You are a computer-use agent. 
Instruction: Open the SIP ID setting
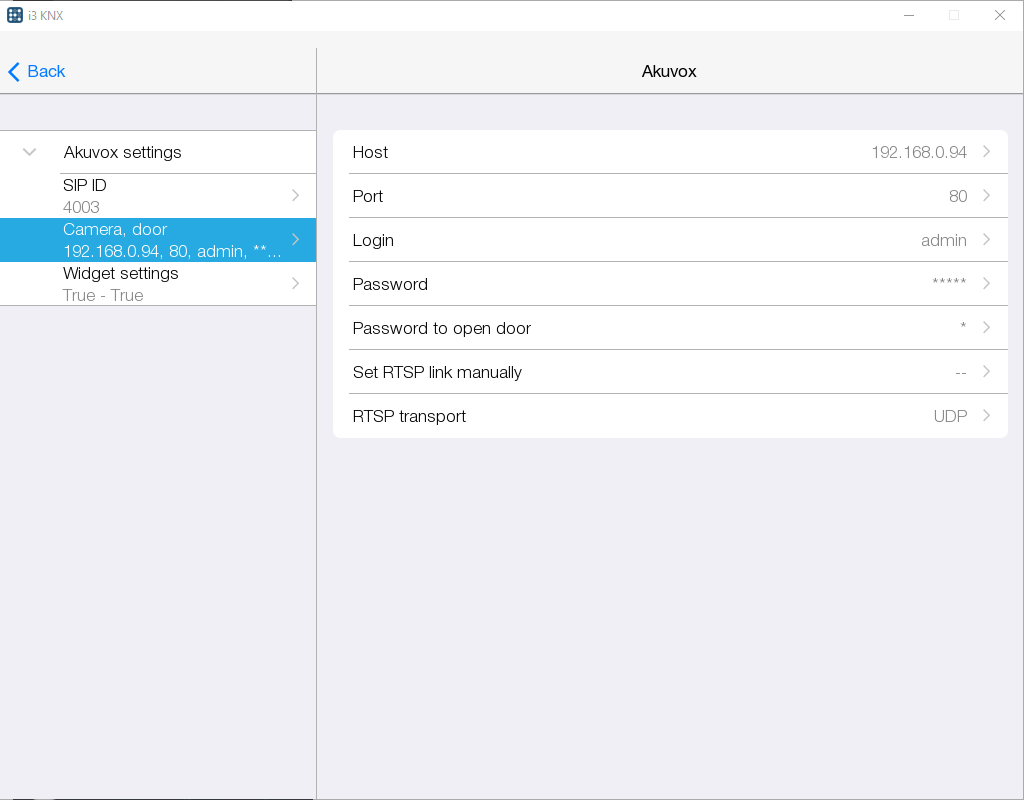pyautogui.click(x=170, y=196)
